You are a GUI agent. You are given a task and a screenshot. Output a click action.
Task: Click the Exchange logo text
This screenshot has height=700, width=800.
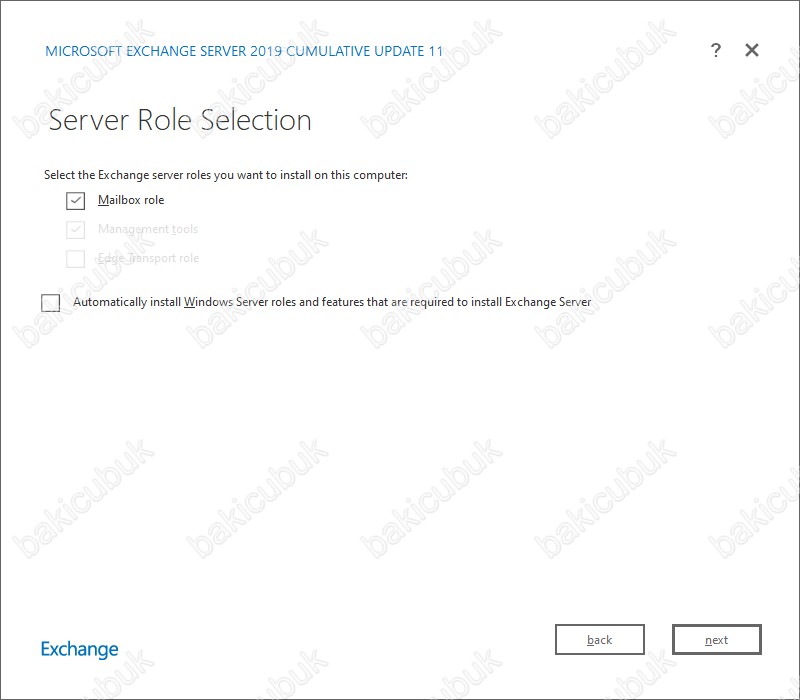click(x=80, y=649)
